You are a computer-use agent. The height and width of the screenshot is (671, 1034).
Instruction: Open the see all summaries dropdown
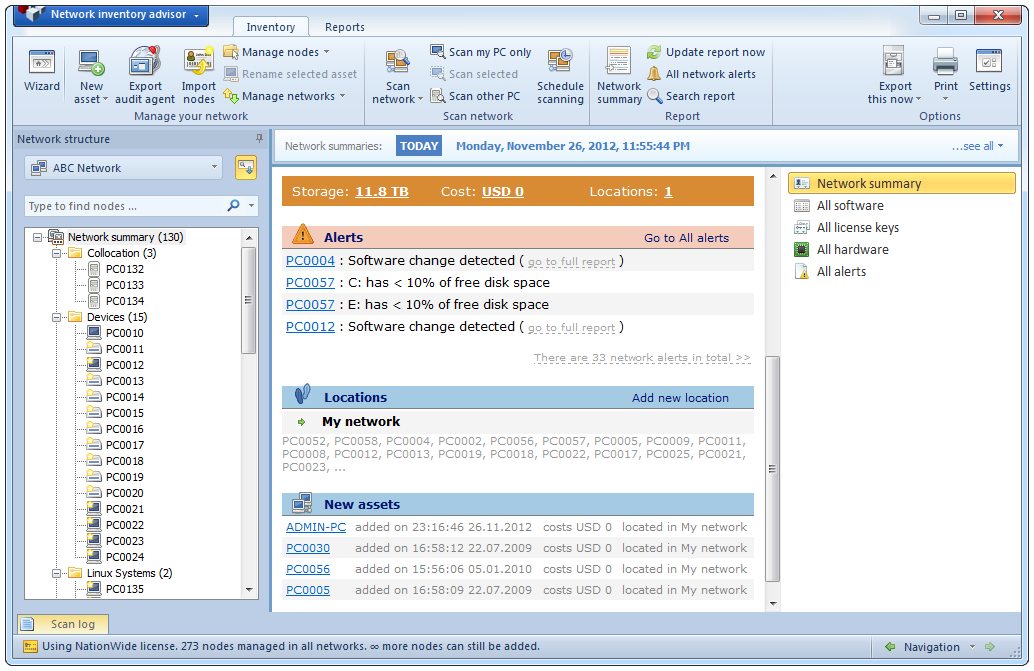tap(977, 146)
